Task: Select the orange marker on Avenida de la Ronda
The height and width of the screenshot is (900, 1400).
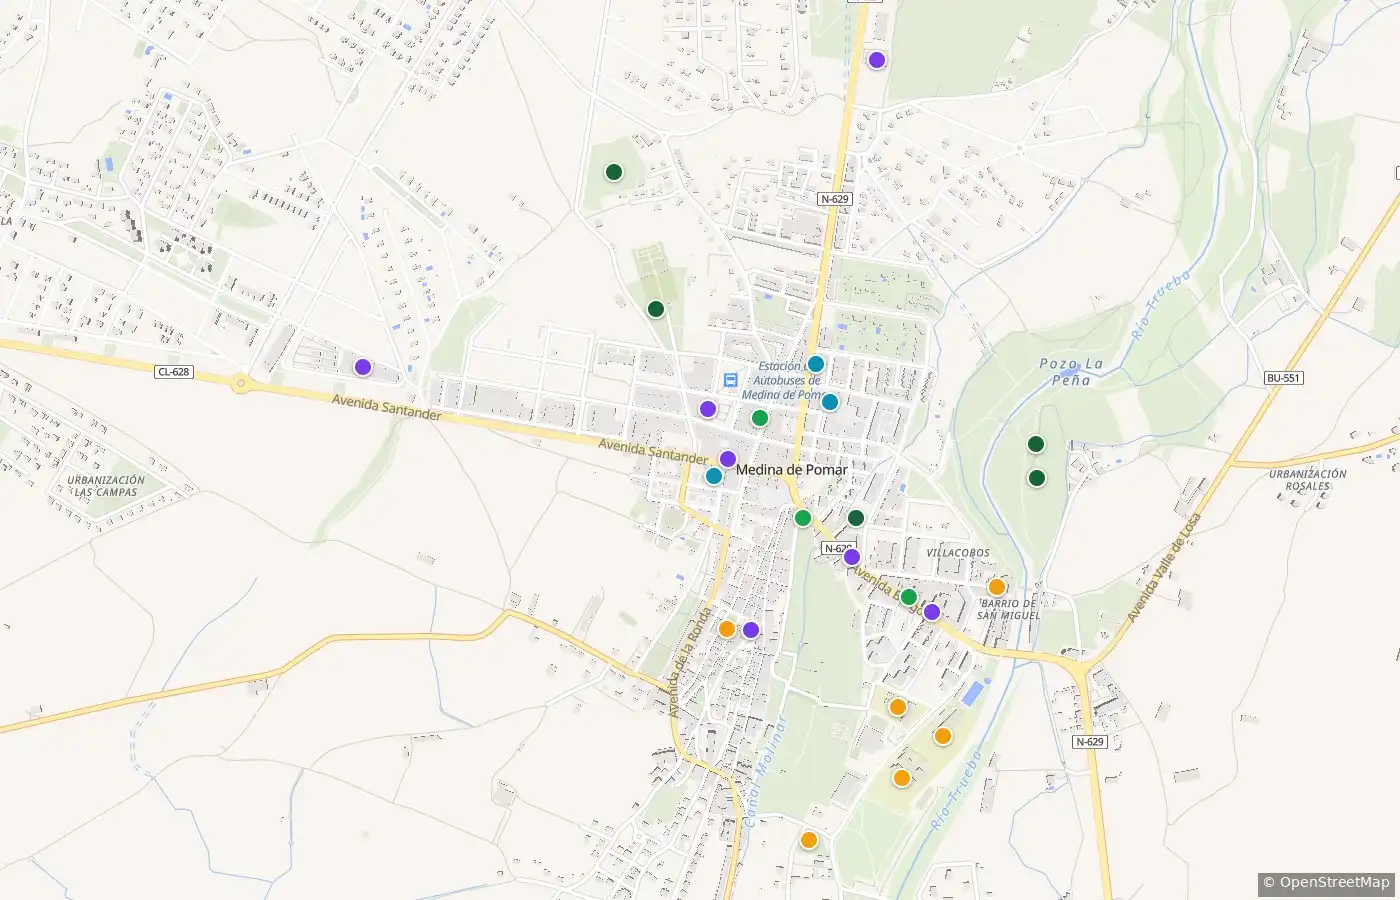Action: pos(727,629)
